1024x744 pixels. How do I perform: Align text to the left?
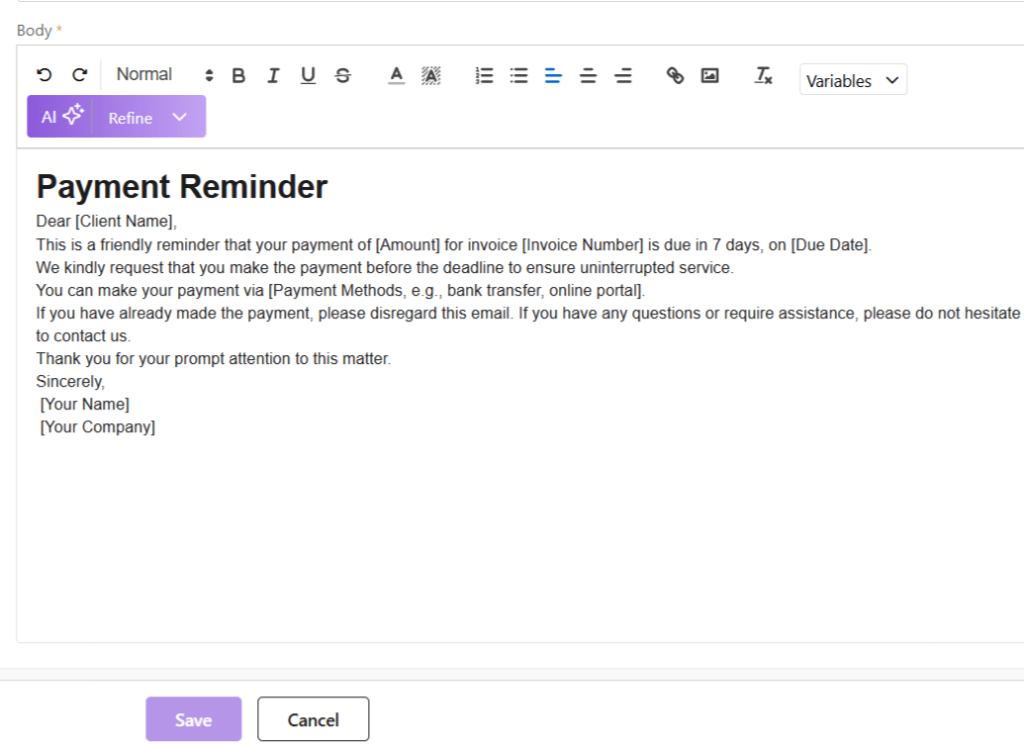(553, 75)
